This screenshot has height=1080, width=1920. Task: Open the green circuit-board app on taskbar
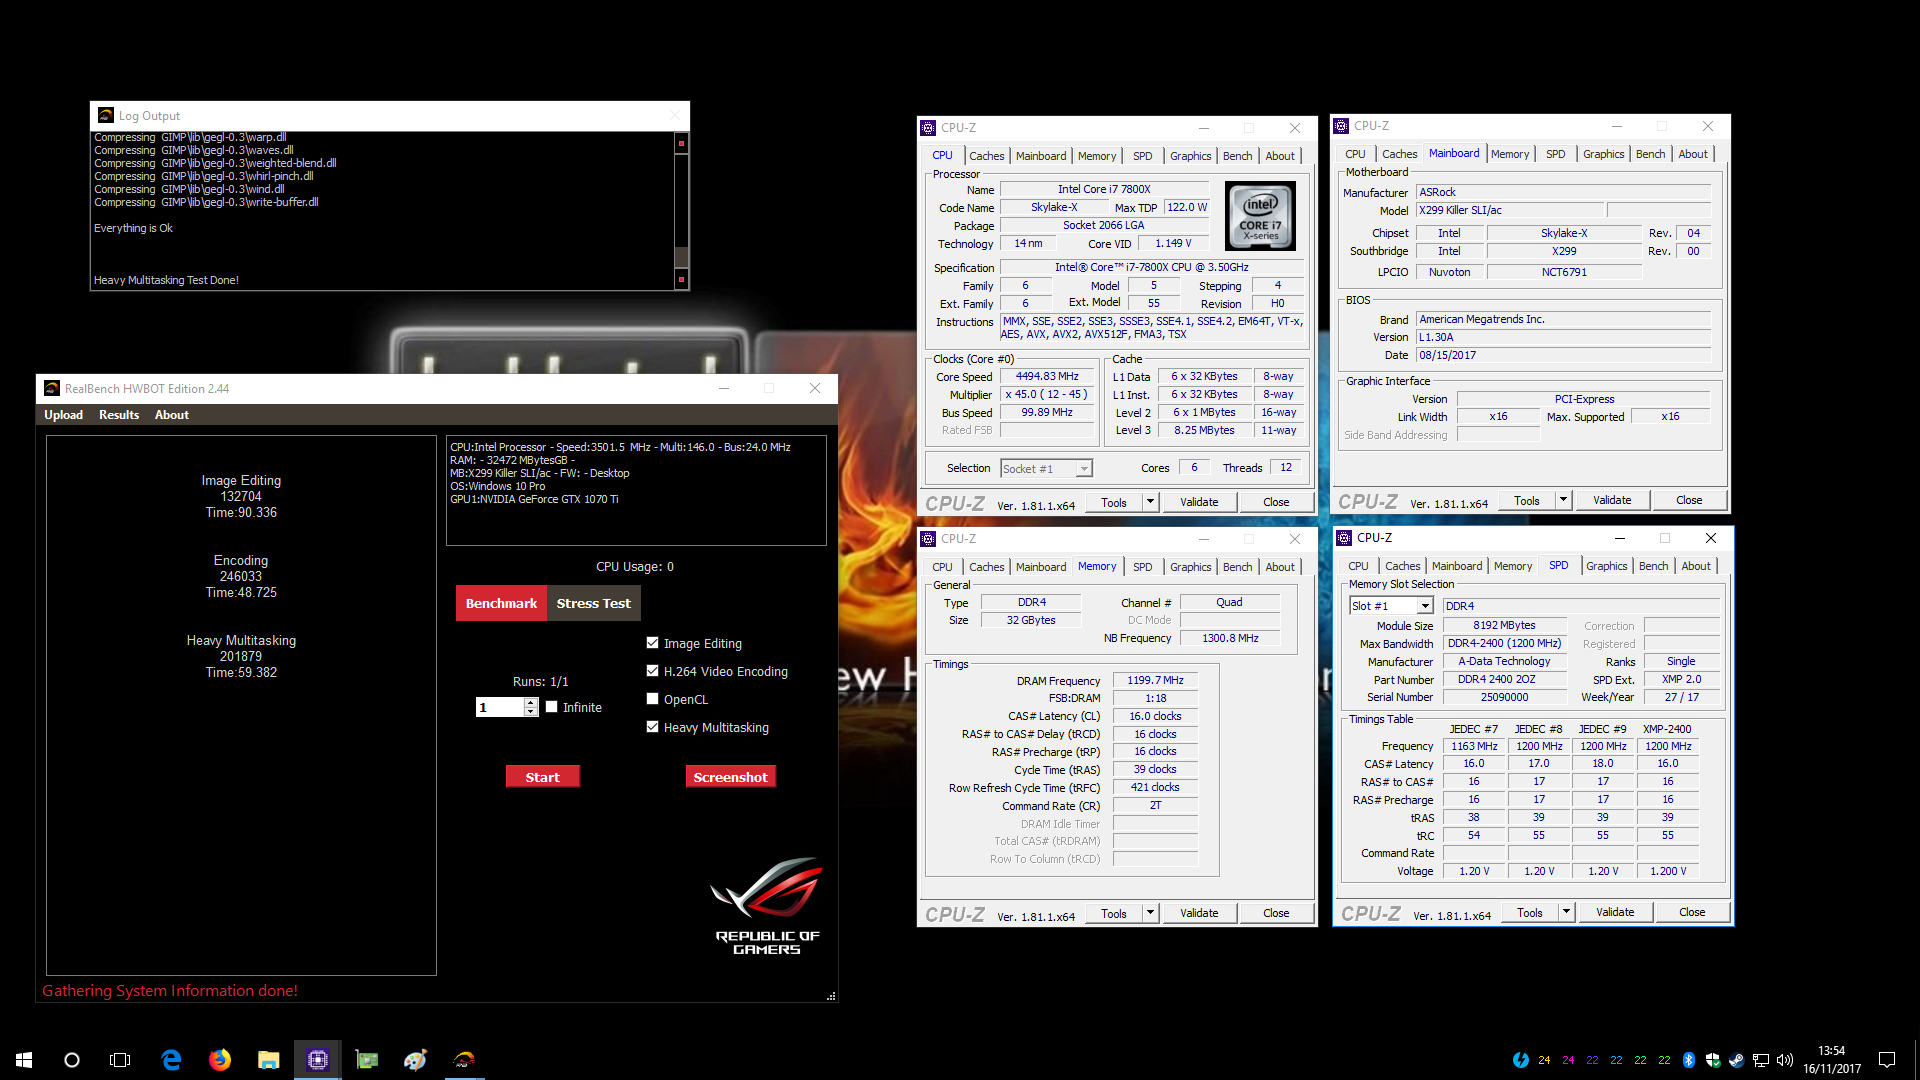click(366, 1060)
